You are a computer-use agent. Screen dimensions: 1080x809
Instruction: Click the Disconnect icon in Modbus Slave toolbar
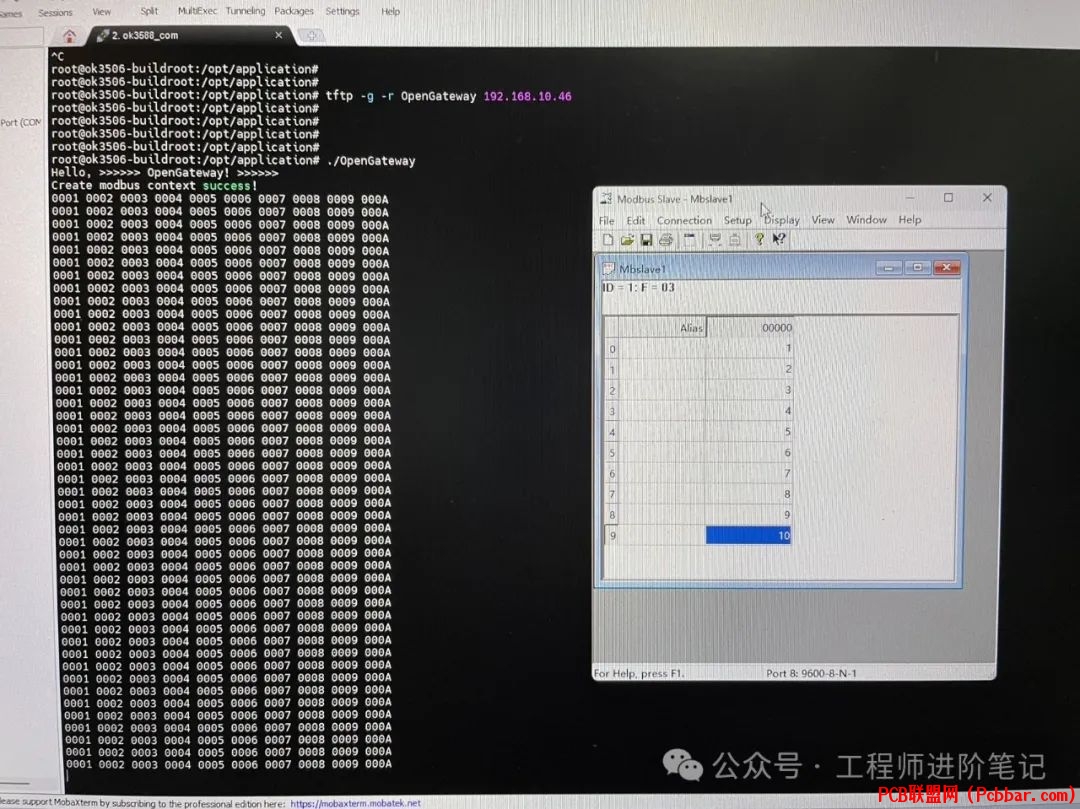(735, 240)
